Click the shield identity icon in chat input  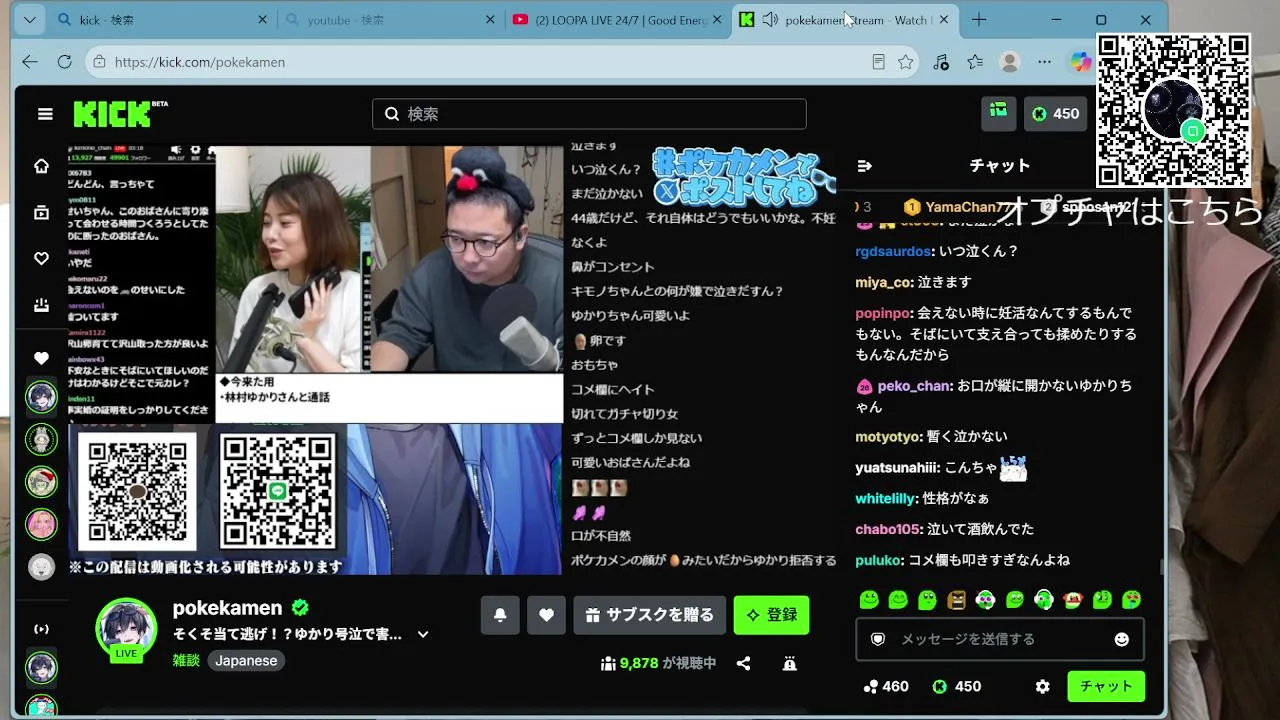(878, 639)
